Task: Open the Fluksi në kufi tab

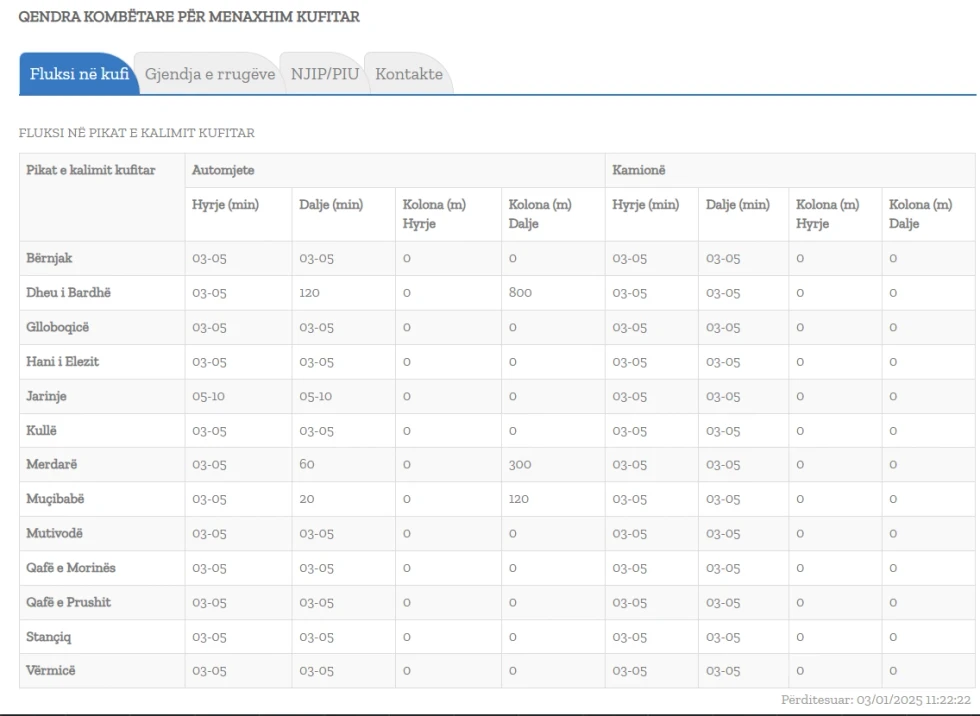Action: 79,74
